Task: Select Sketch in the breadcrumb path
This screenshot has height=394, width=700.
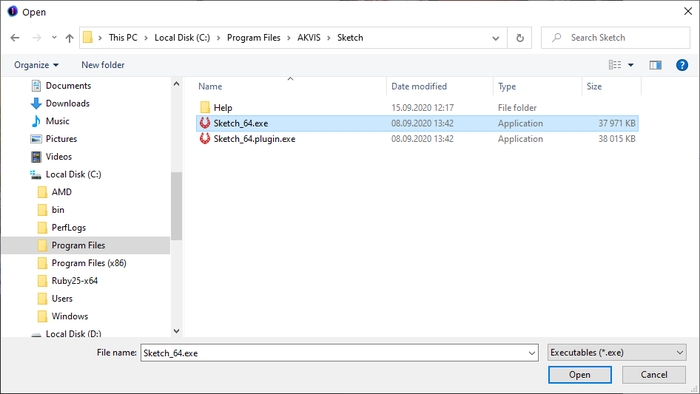Action: pyautogui.click(x=350, y=37)
